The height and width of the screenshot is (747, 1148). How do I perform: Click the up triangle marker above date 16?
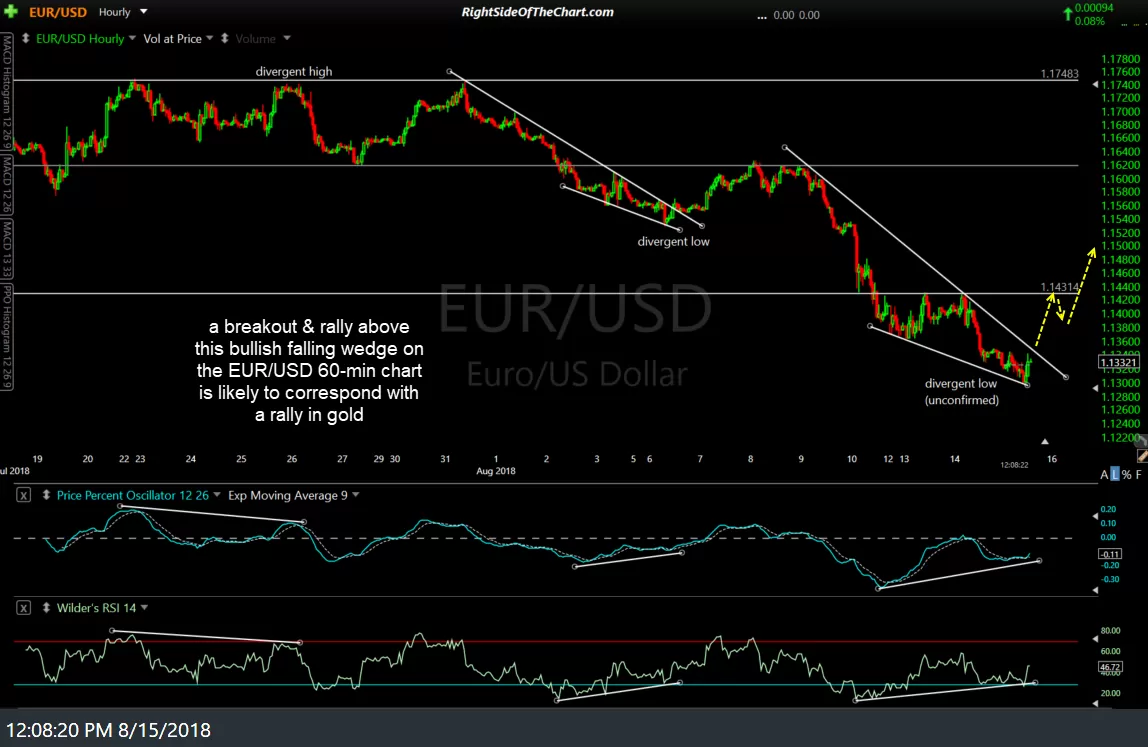1045,442
